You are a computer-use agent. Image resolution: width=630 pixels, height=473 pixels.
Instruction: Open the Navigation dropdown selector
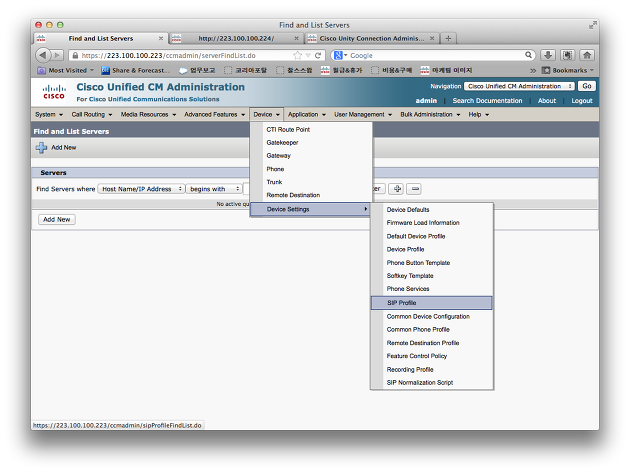coord(519,86)
